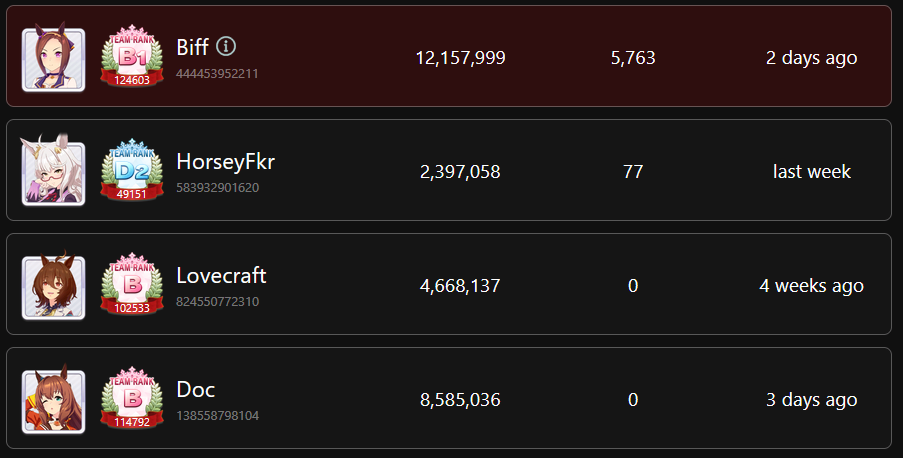Select the Doc player name
Viewport: 903px width, 458px height.
pyautogui.click(x=195, y=389)
